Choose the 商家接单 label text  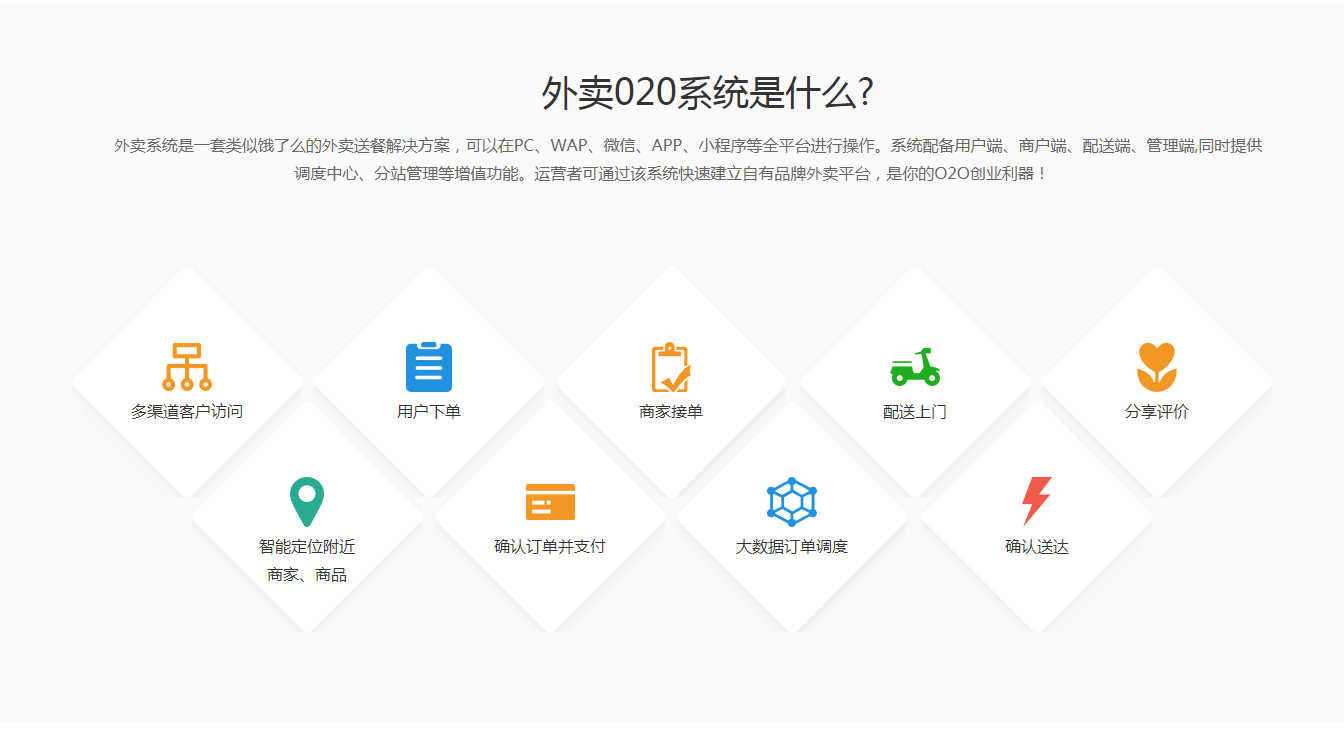click(x=671, y=411)
